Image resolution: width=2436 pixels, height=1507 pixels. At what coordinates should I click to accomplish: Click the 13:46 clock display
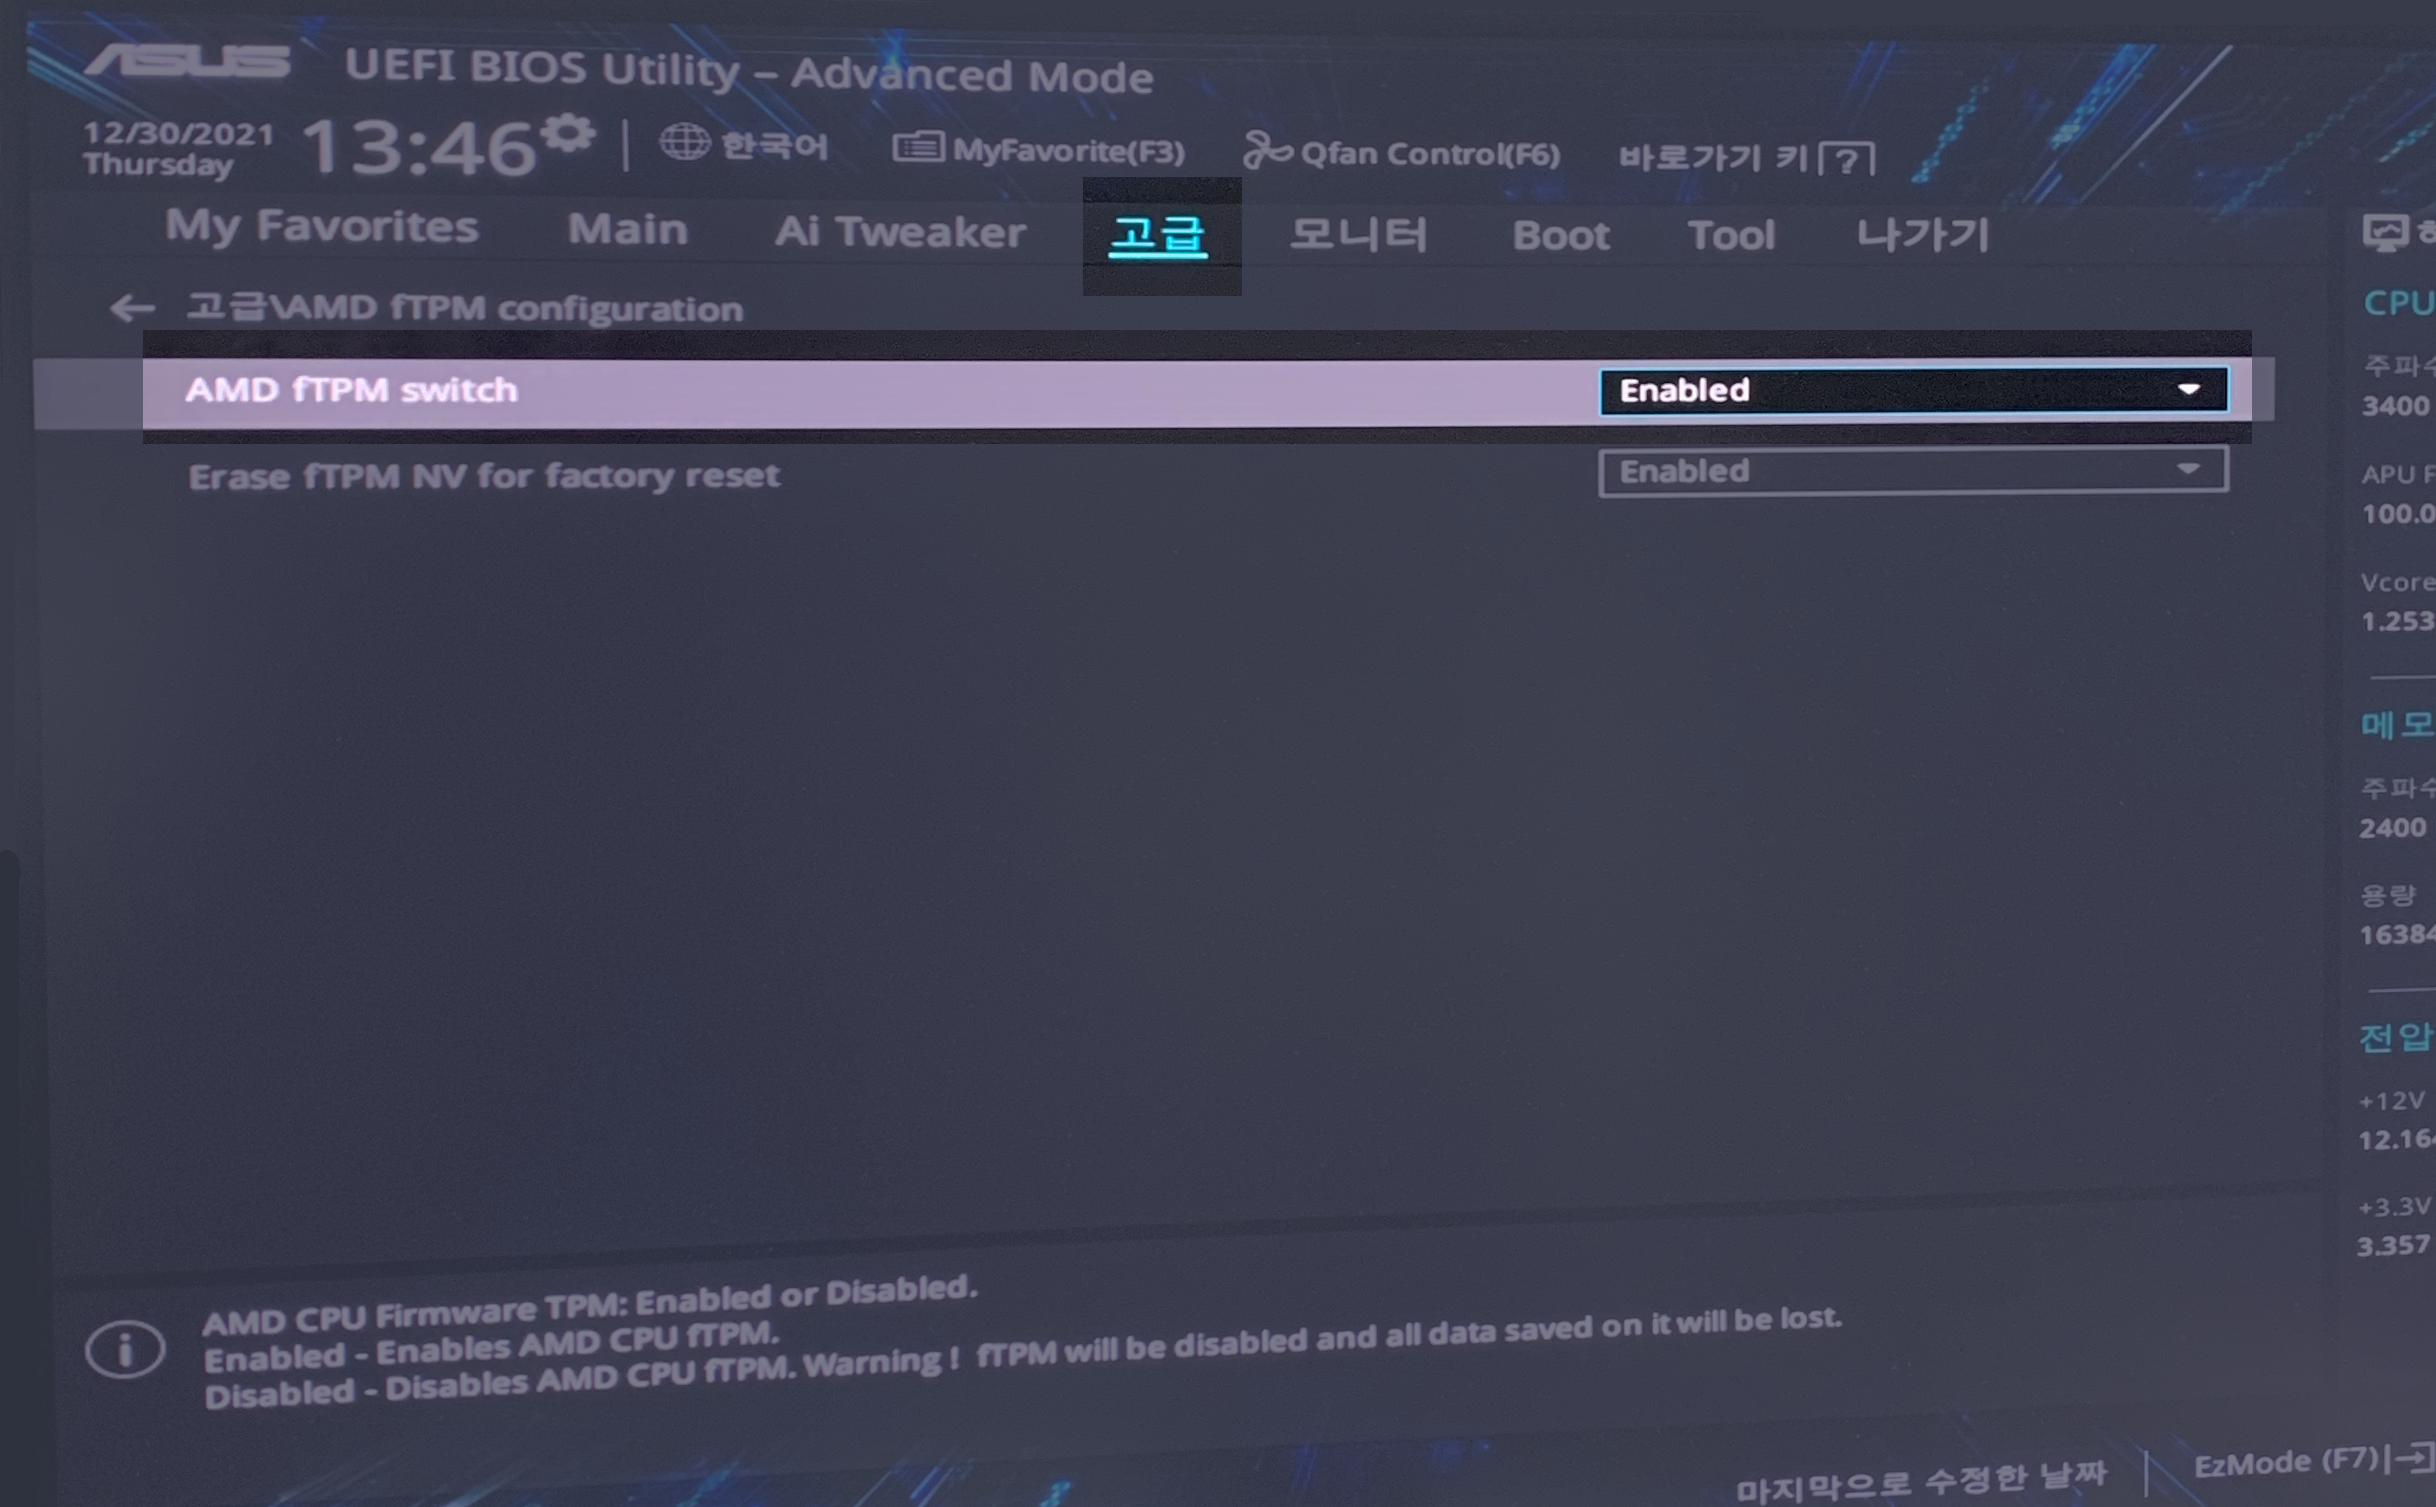pyautogui.click(x=419, y=148)
